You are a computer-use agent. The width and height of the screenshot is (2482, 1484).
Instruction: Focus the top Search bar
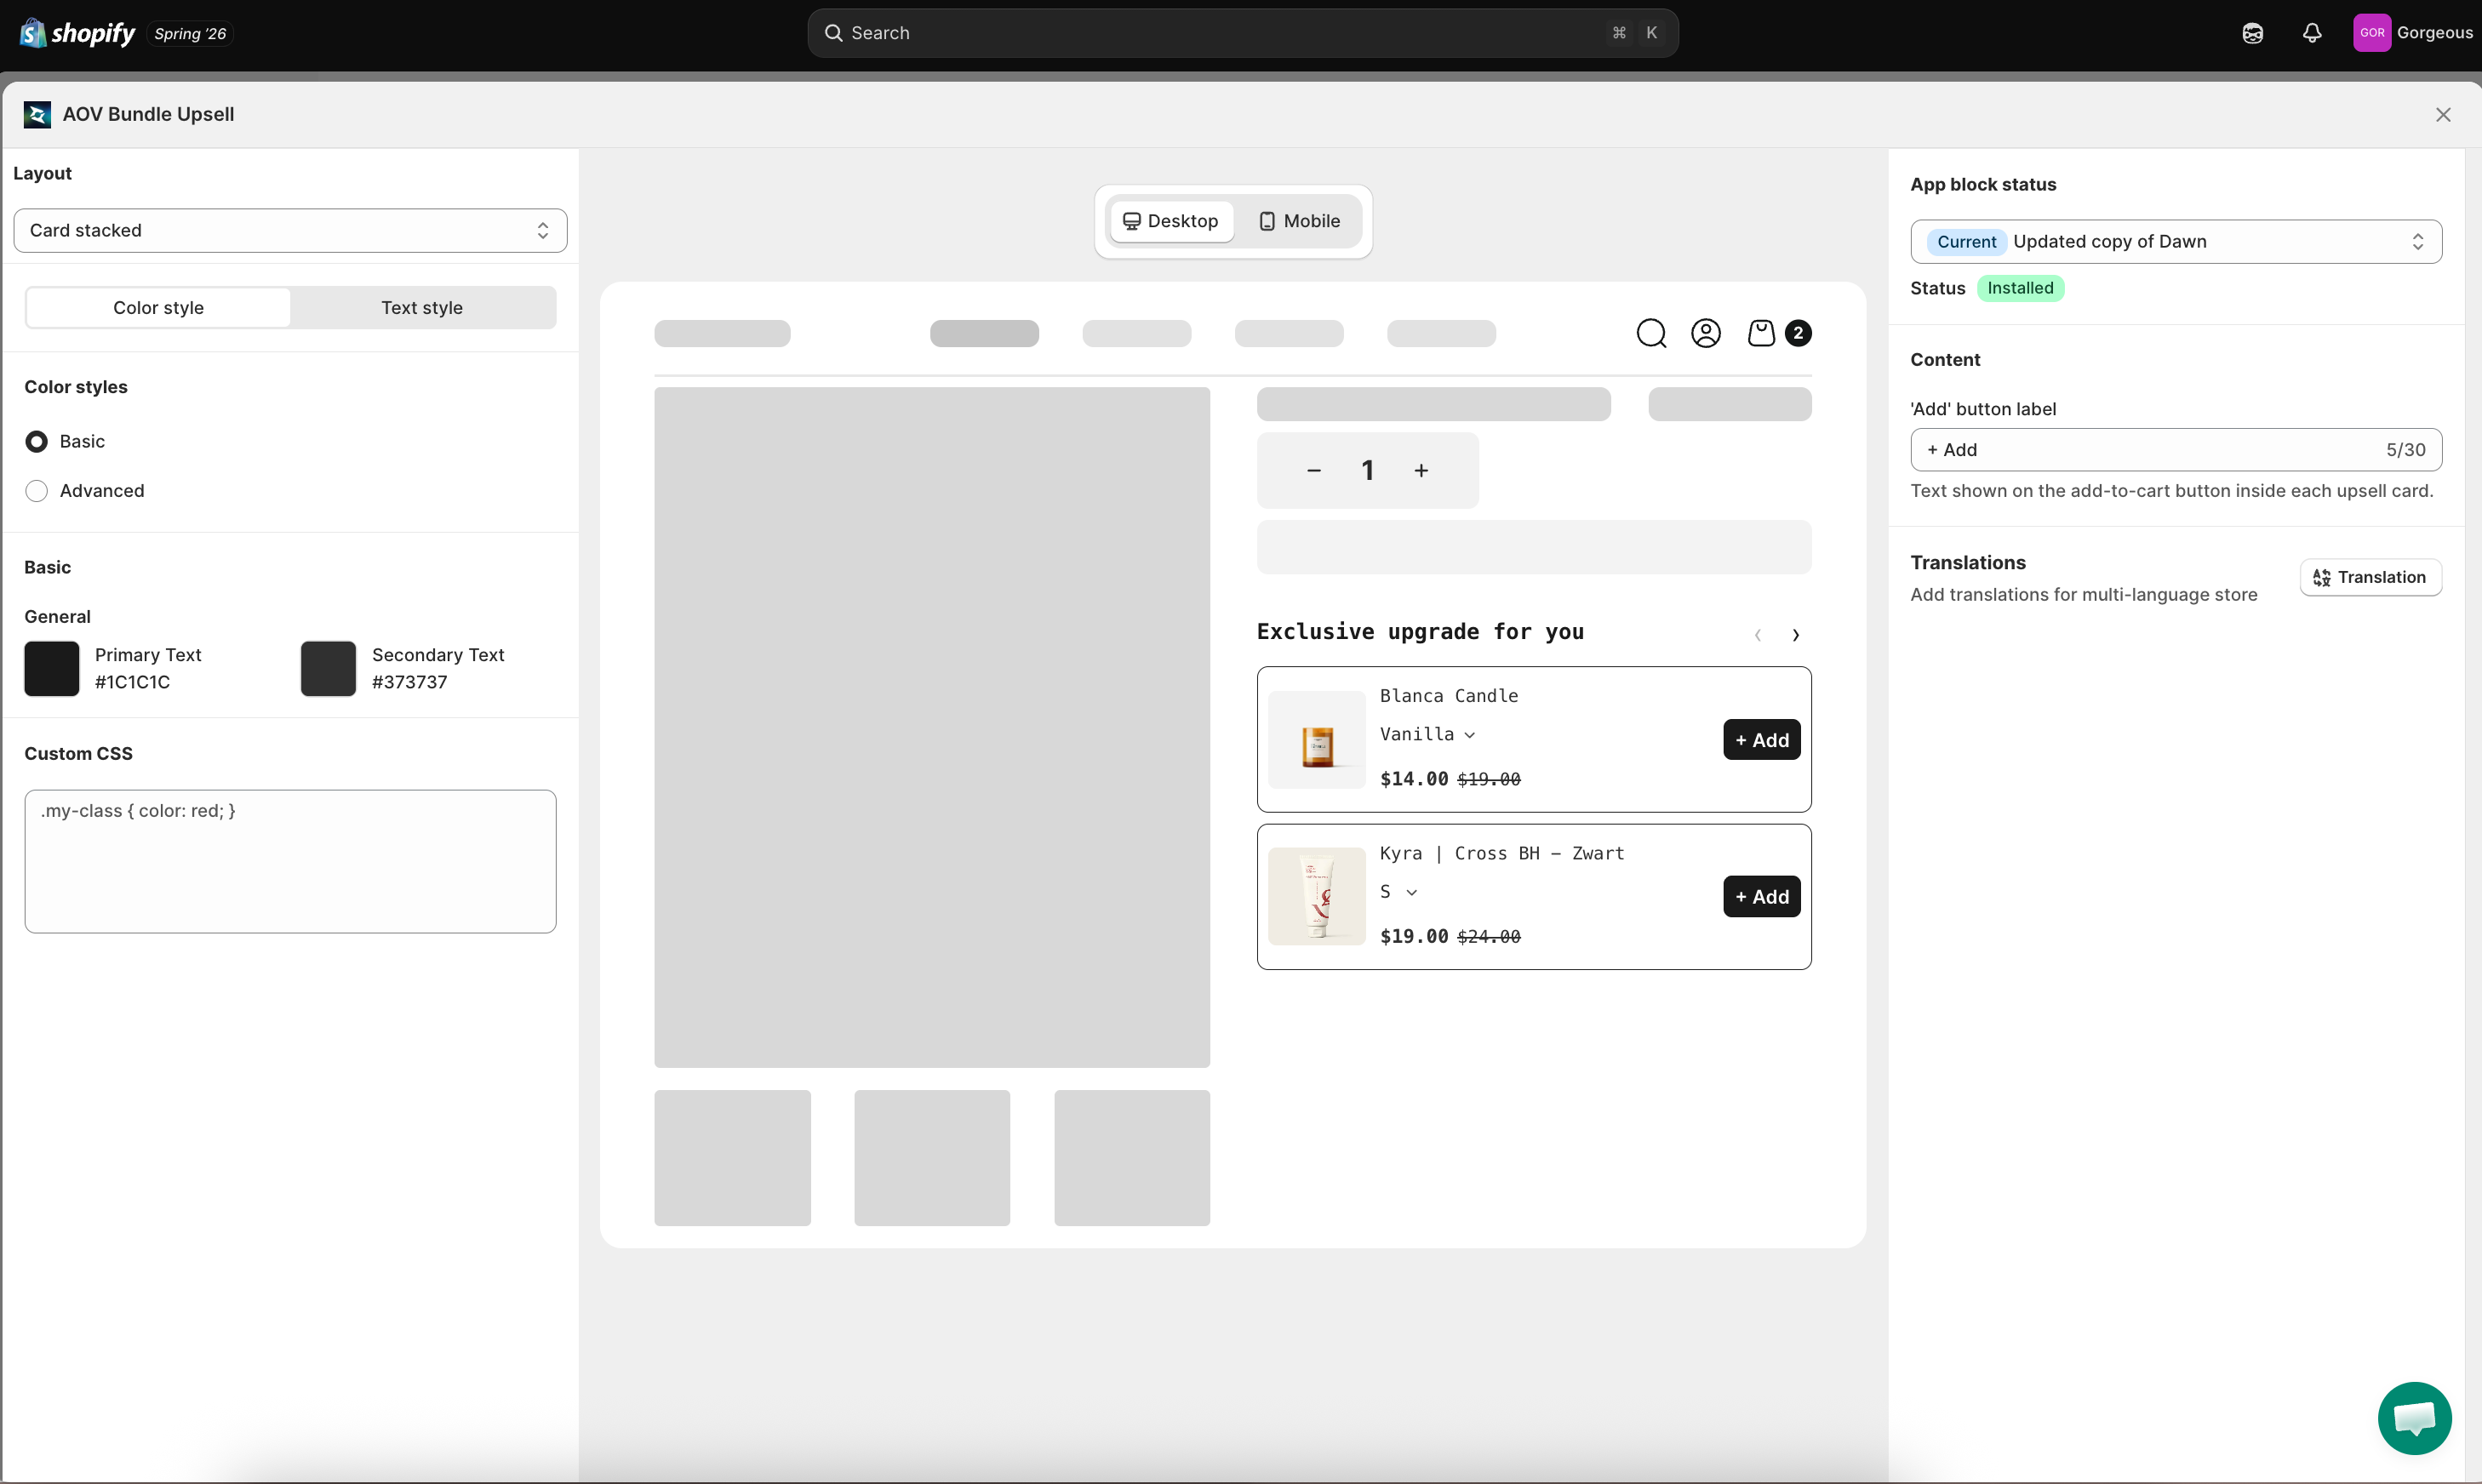(1243, 33)
